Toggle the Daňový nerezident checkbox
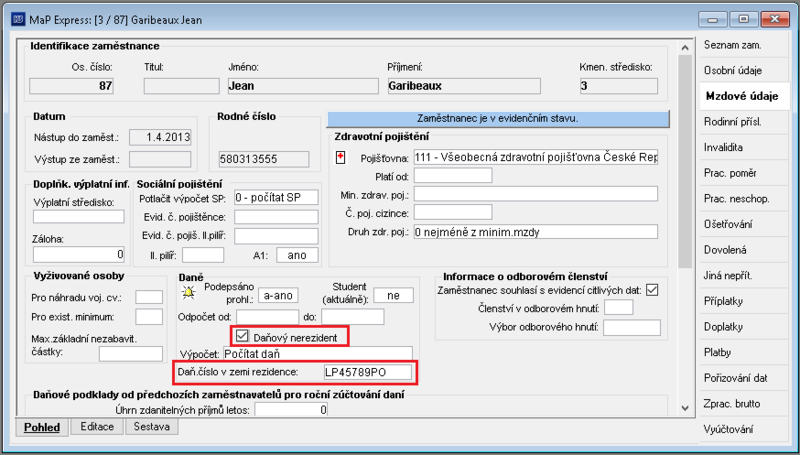Screen dimensions: 800x455 point(242,336)
